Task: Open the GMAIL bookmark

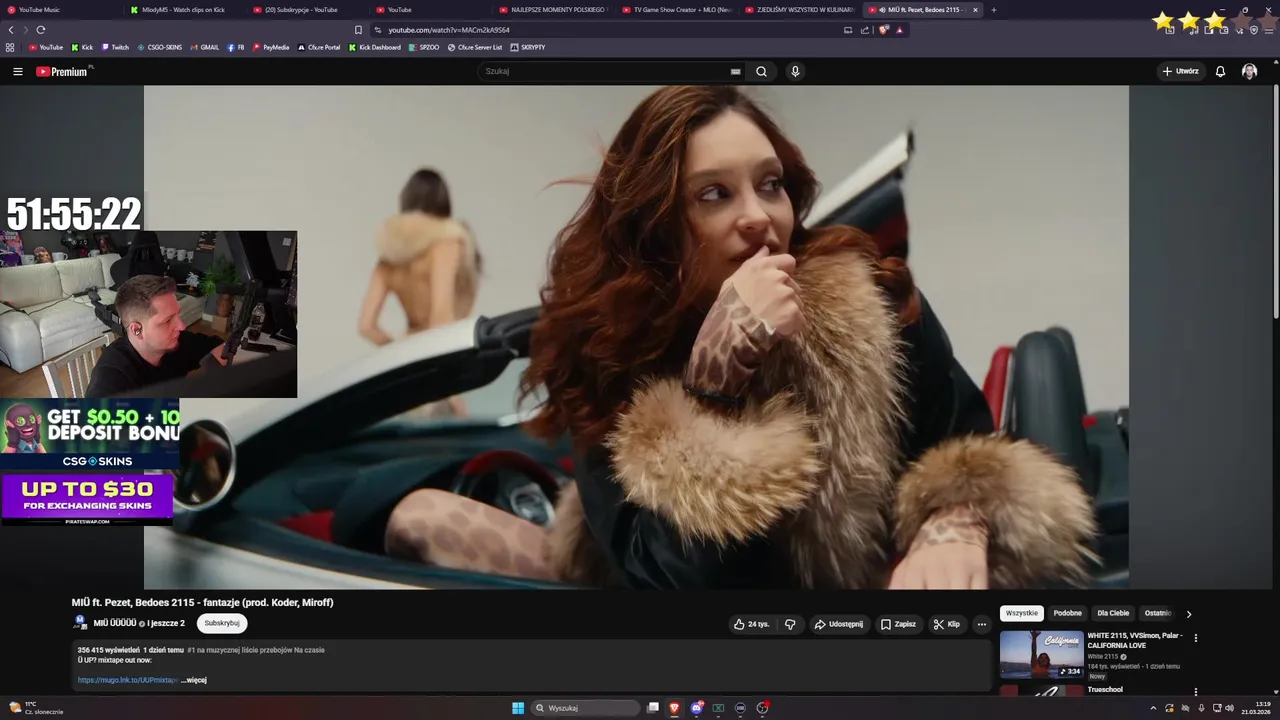Action: [x=204, y=47]
